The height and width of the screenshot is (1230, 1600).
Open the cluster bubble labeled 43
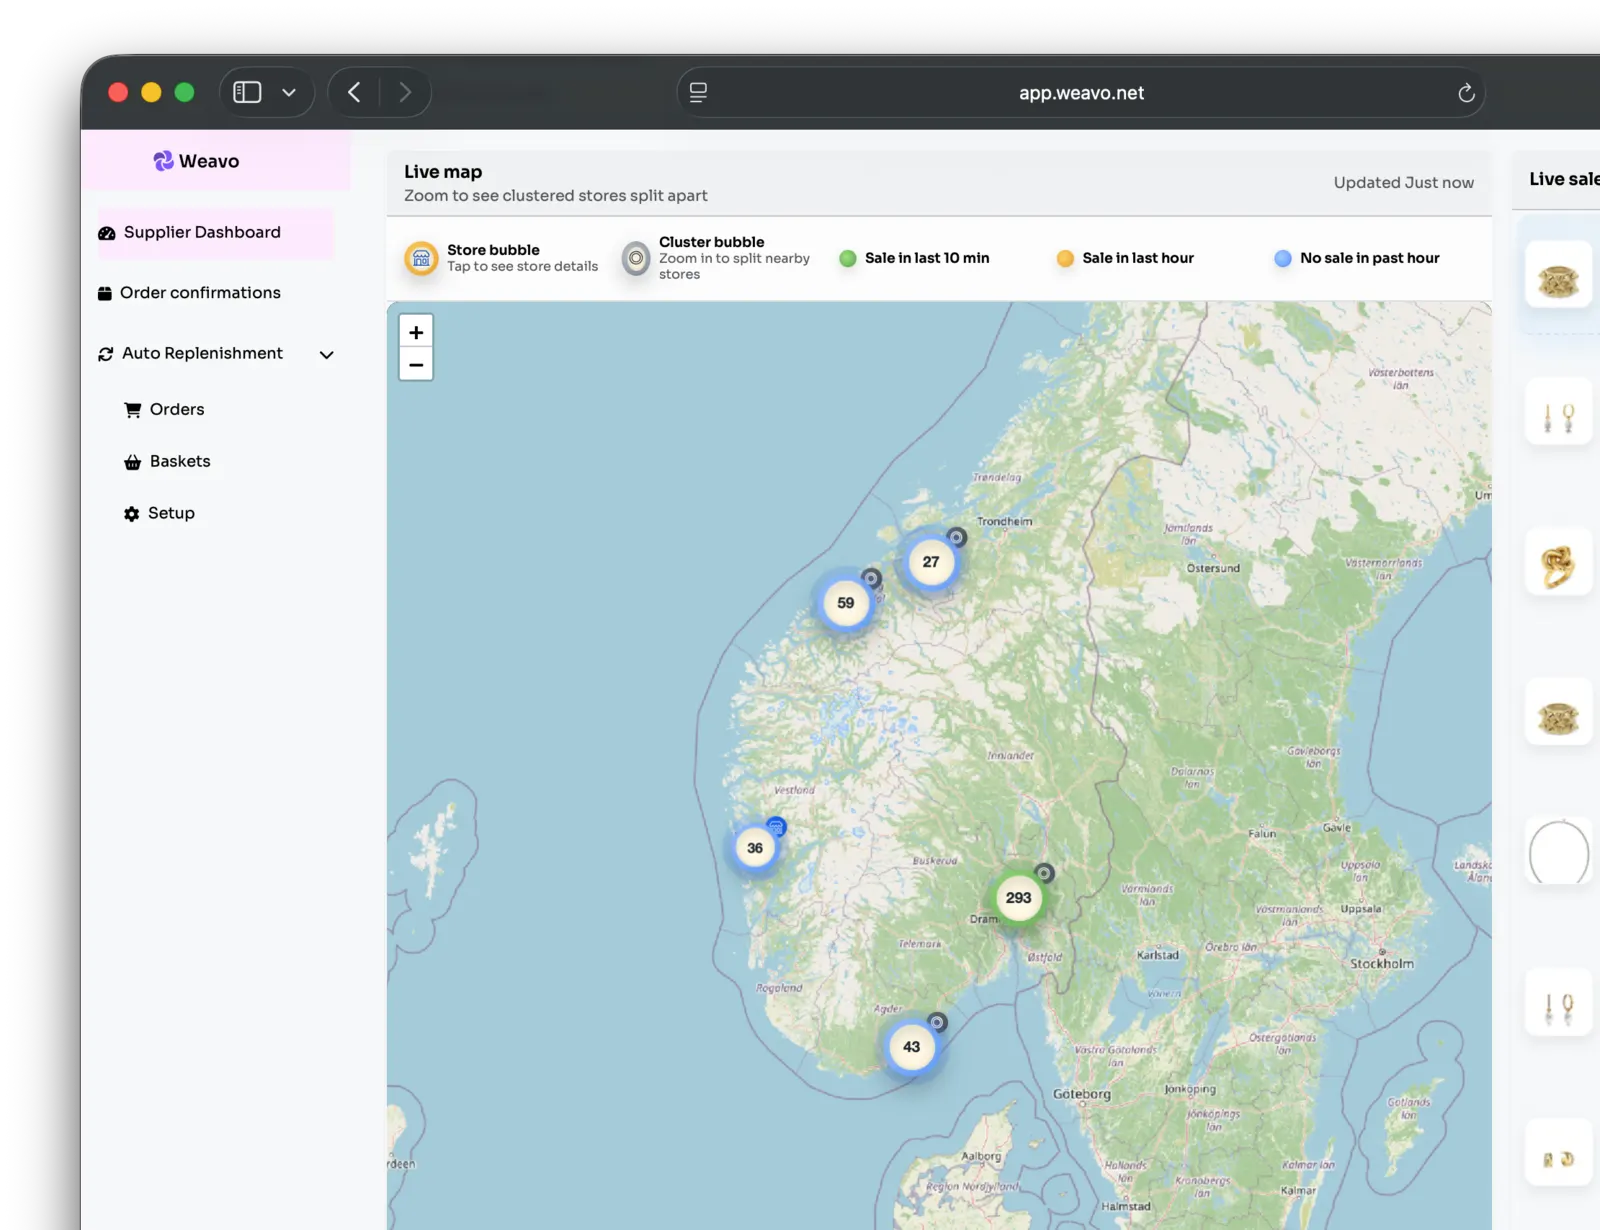pyautogui.click(x=911, y=1047)
